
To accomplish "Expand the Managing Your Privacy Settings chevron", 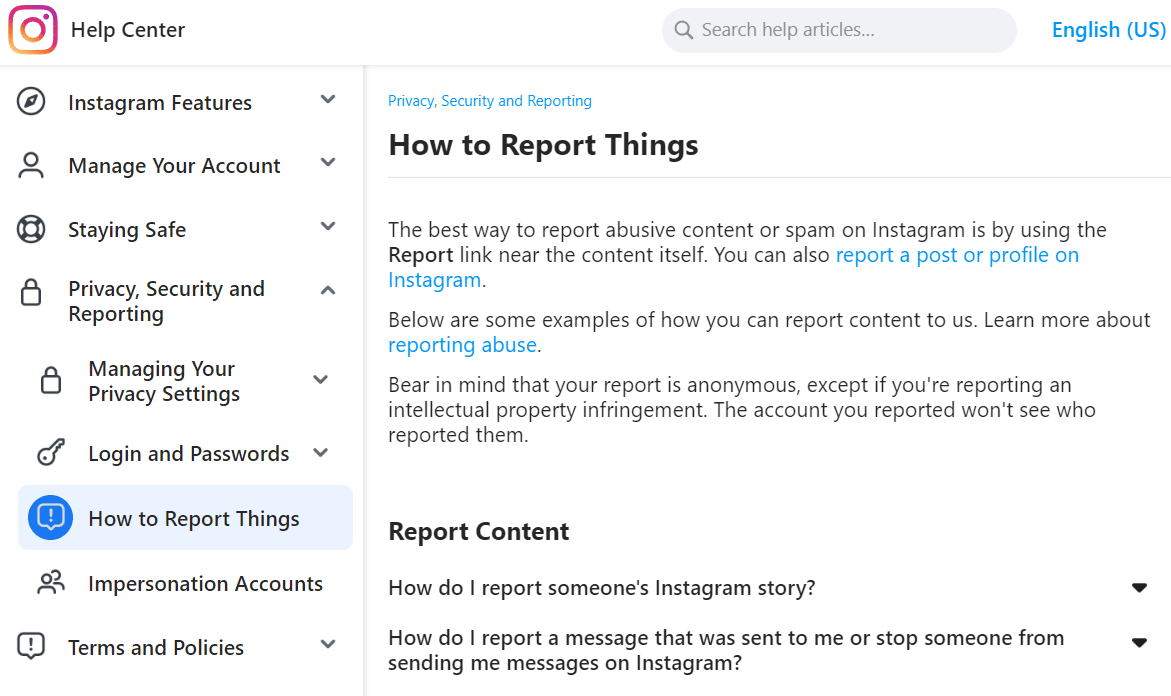I will [321, 379].
